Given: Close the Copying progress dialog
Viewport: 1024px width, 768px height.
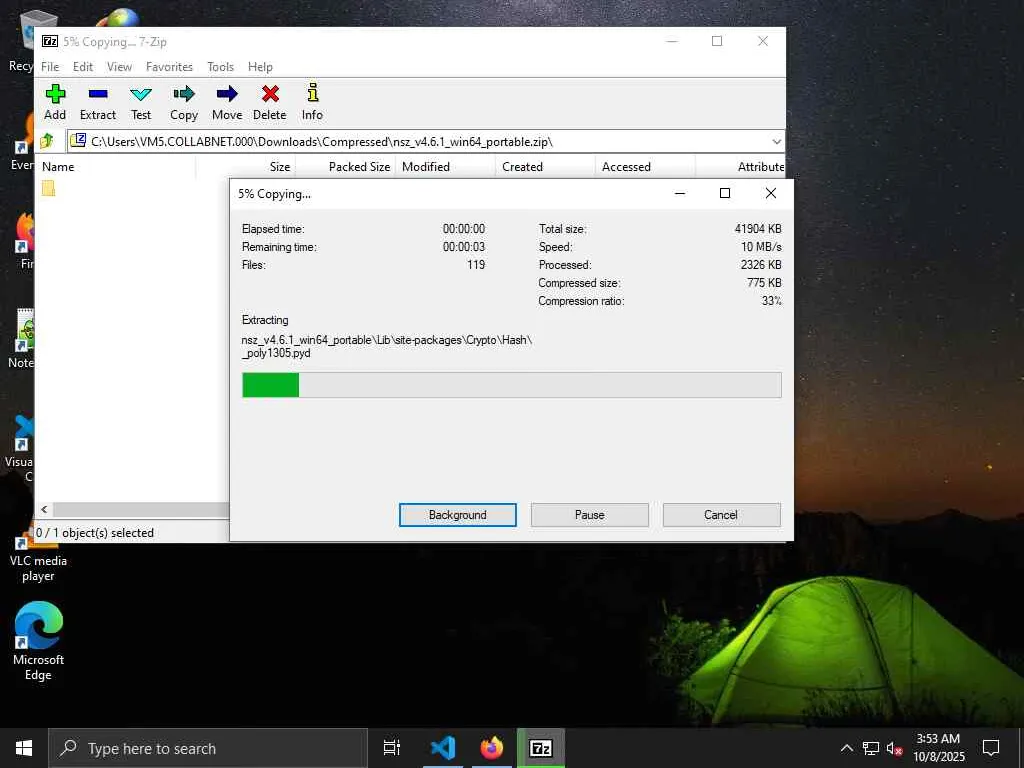Looking at the screenshot, I should tap(771, 193).
